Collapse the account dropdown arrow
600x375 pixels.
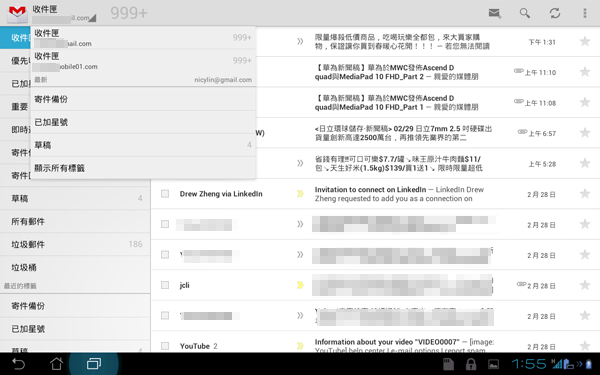[x=92, y=18]
